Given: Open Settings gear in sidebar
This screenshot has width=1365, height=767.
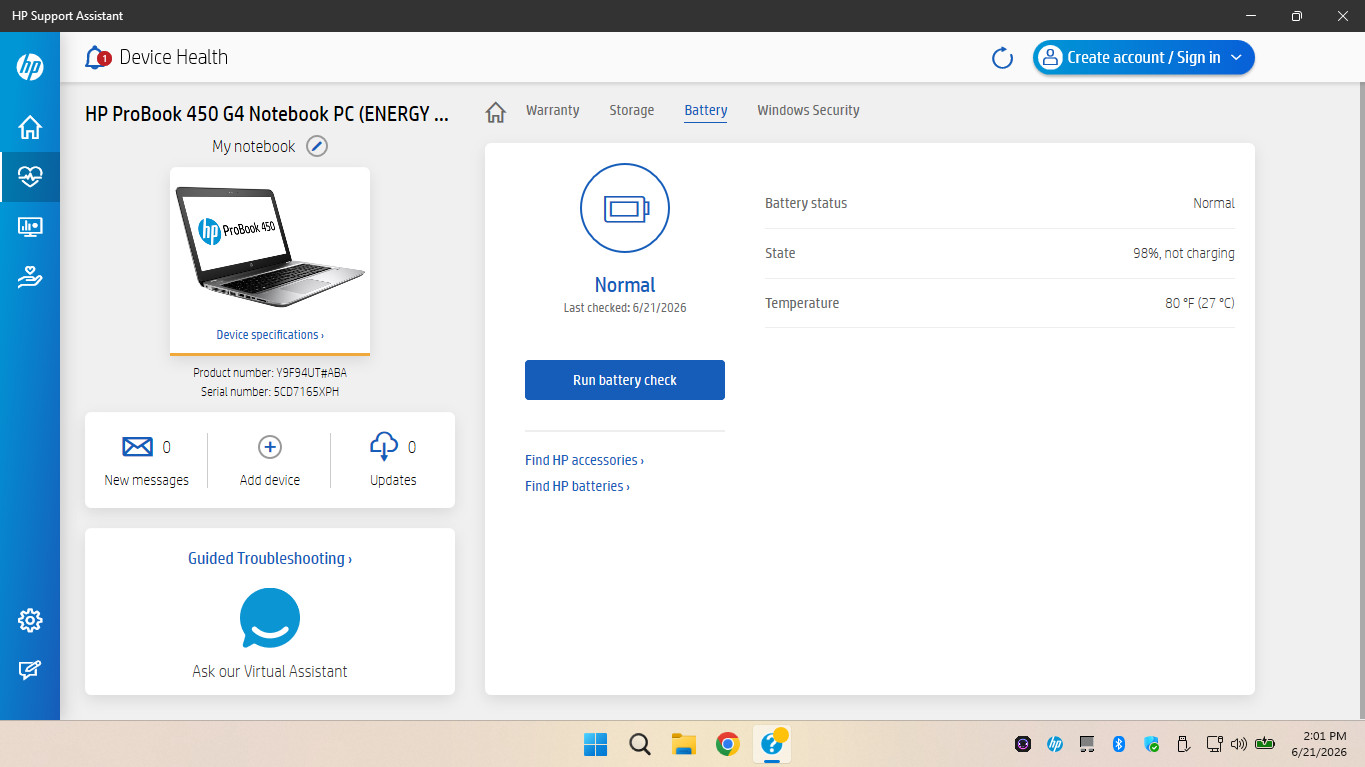Looking at the screenshot, I should (x=30, y=621).
